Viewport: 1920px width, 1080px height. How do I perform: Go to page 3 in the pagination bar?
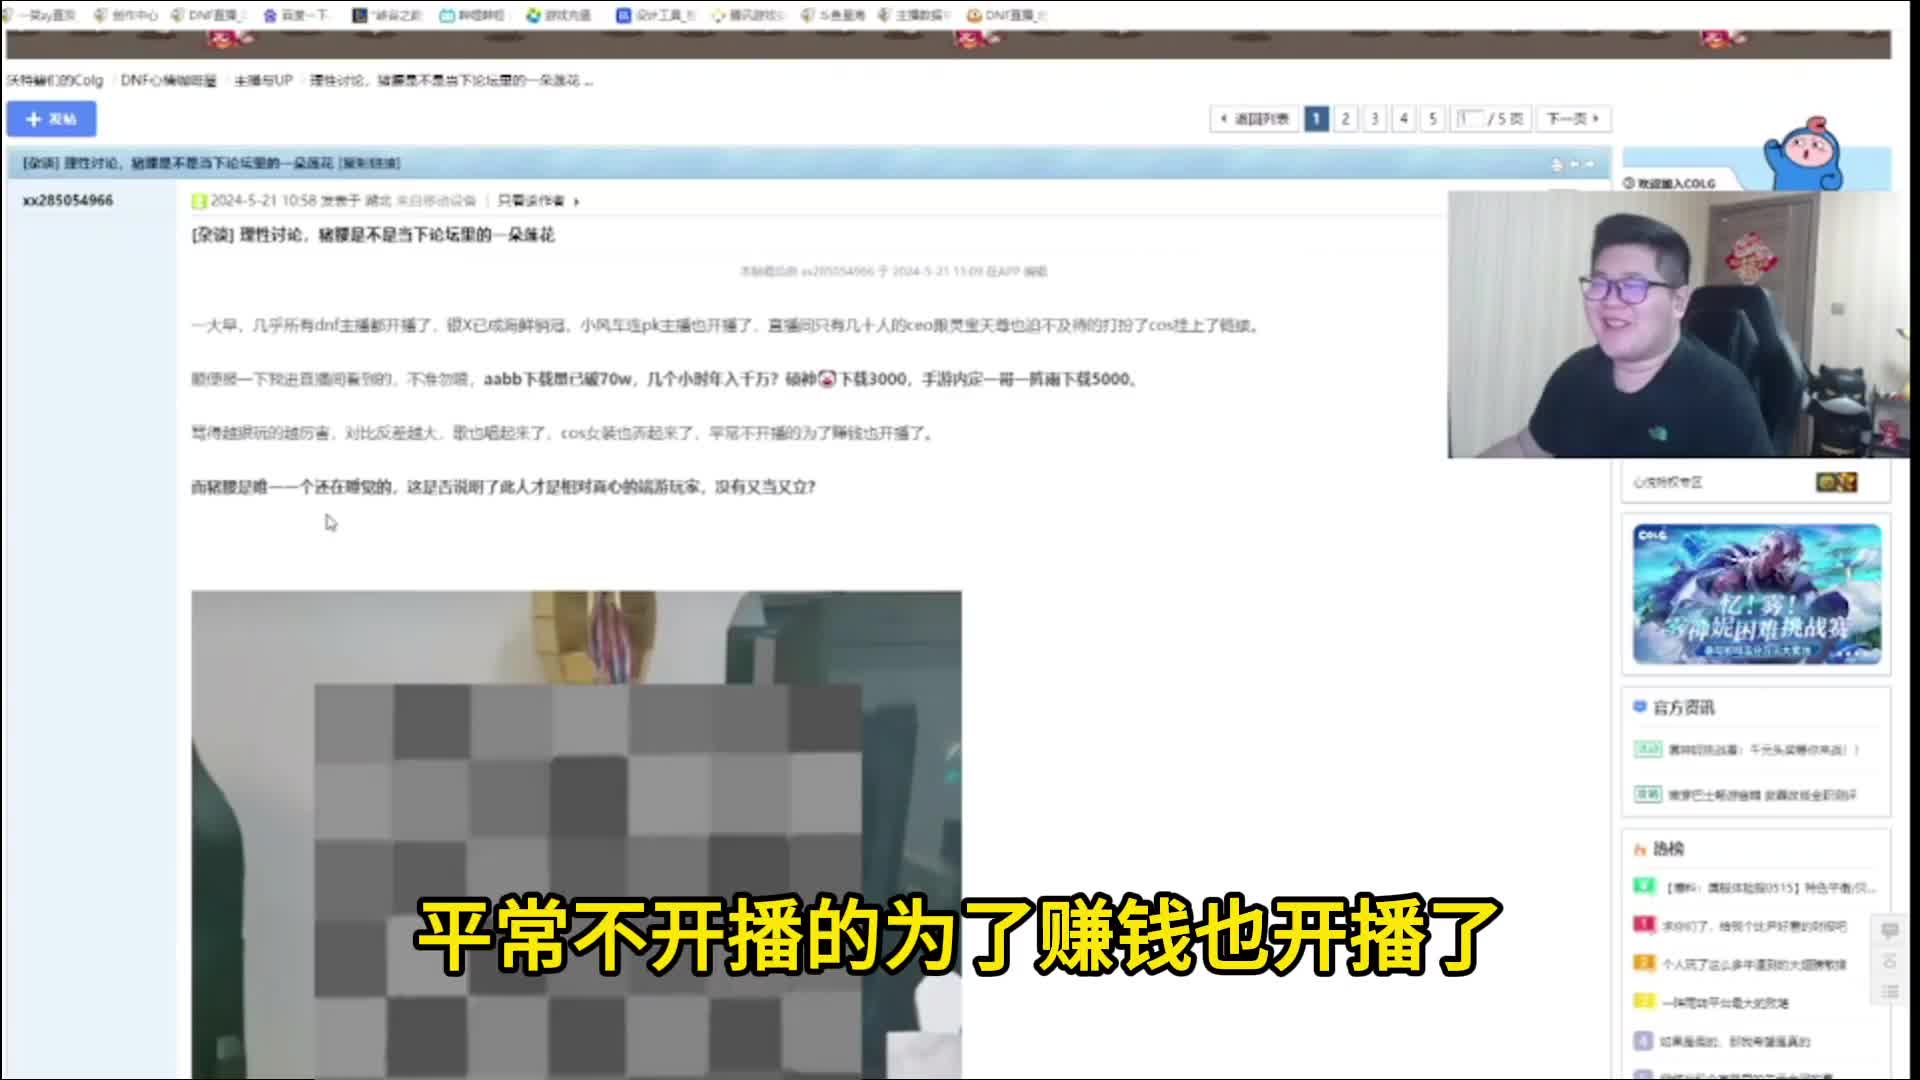[x=1374, y=117]
